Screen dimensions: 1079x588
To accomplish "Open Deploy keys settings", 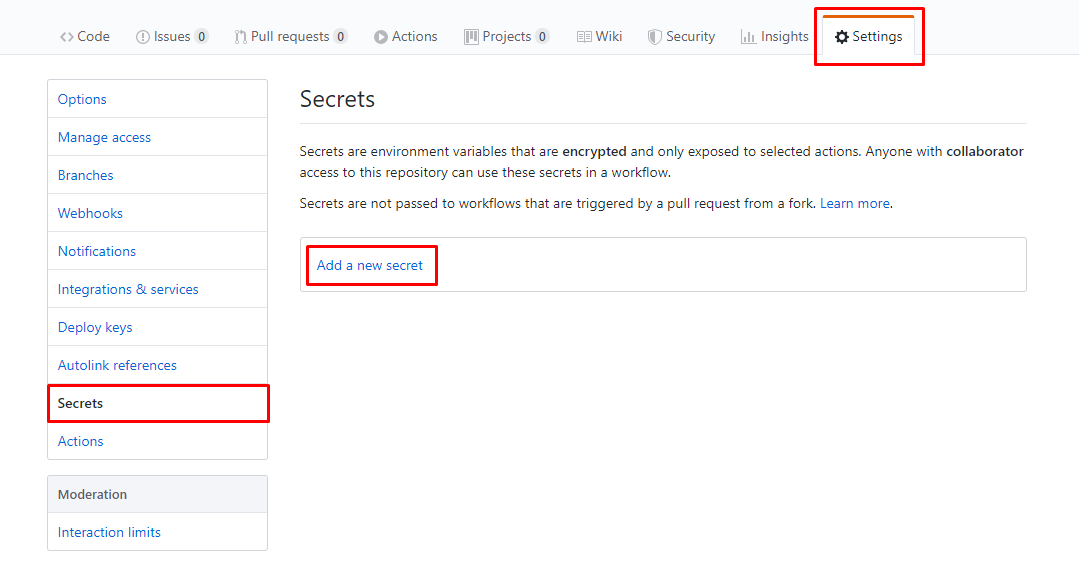I will [94, 327].
